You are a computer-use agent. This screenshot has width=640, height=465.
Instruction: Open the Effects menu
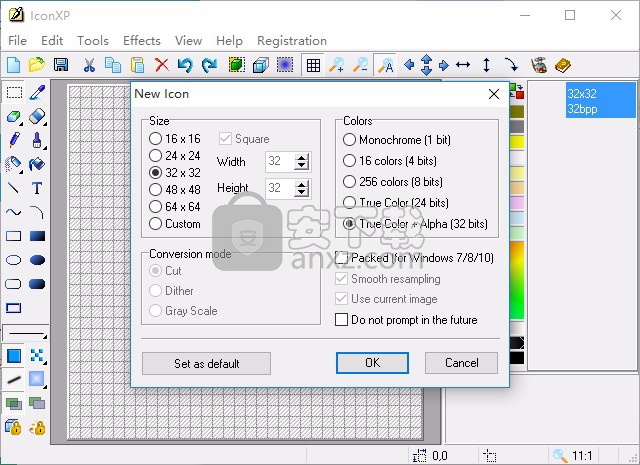tap(142, 40)
